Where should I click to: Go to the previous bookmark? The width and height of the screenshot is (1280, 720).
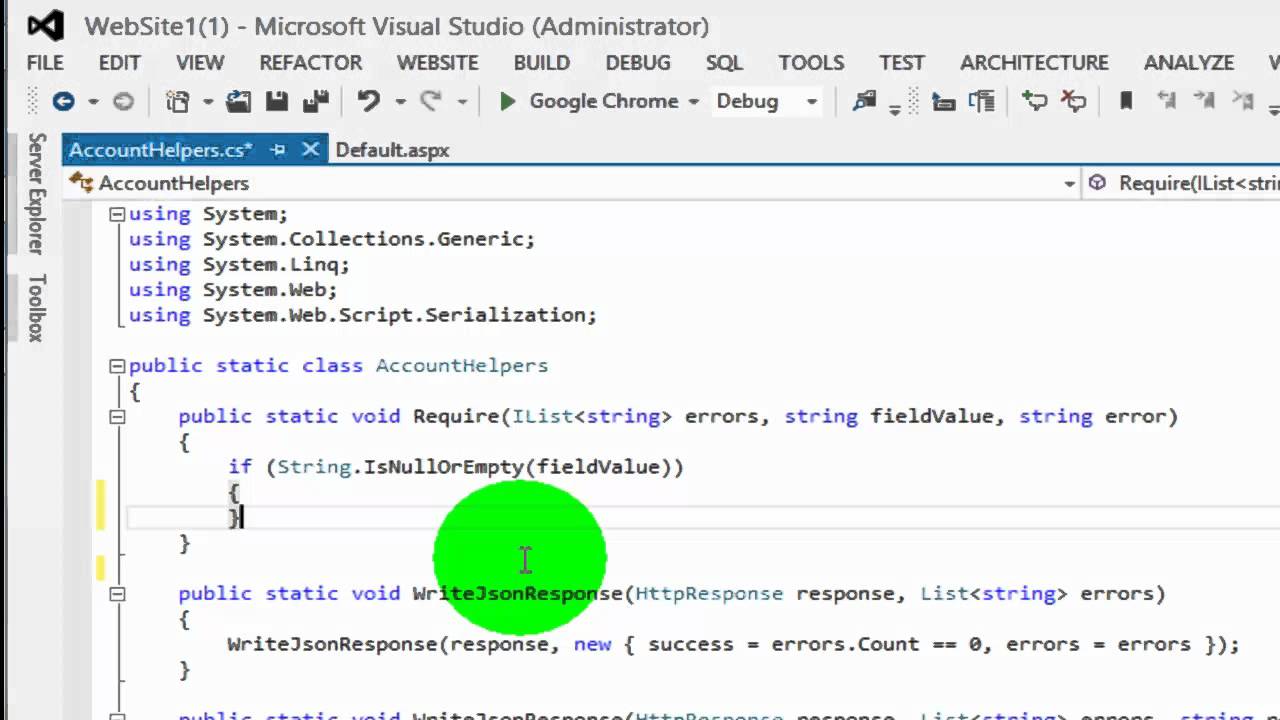[x=1166, y=101]
